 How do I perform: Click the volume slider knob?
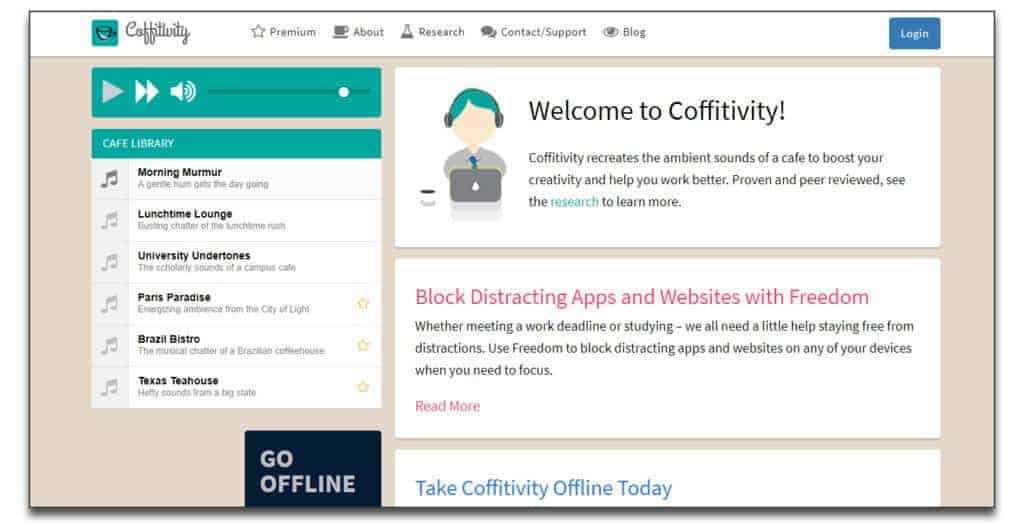(344, 92)
